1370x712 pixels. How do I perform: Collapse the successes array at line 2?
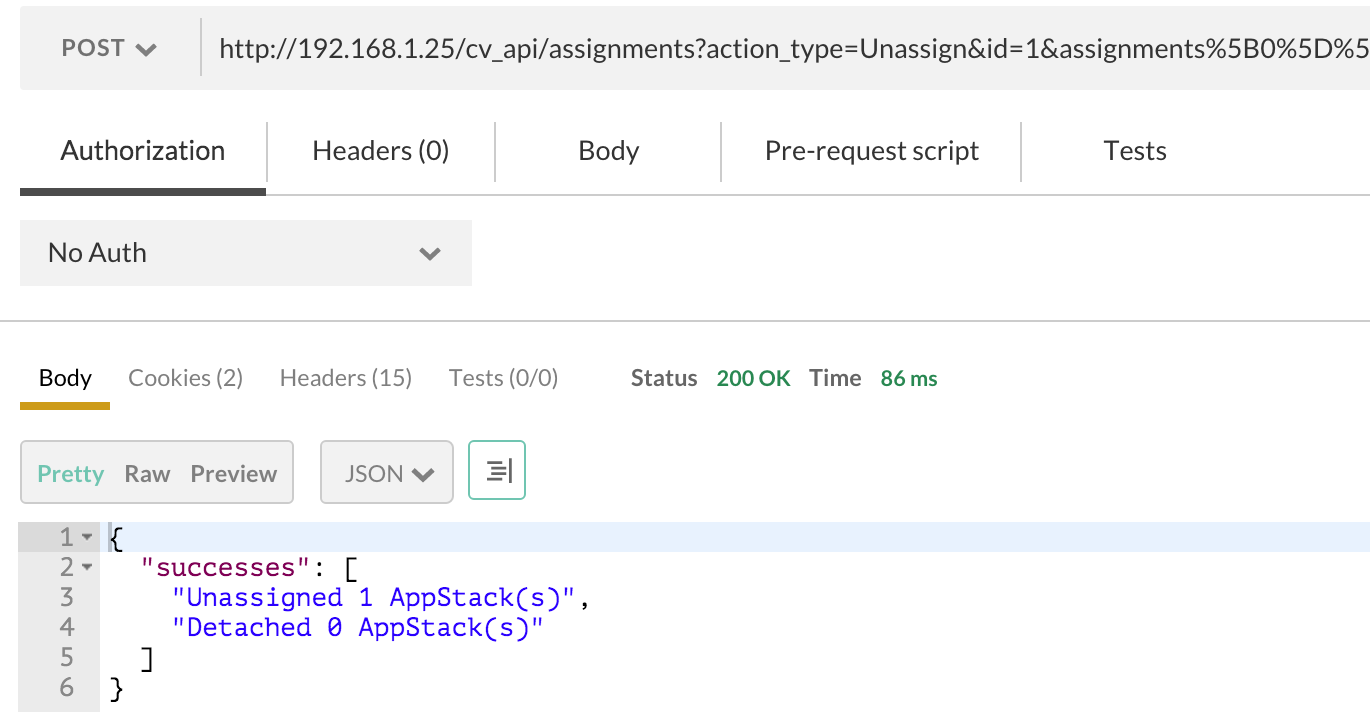click(x=88, y=568)
